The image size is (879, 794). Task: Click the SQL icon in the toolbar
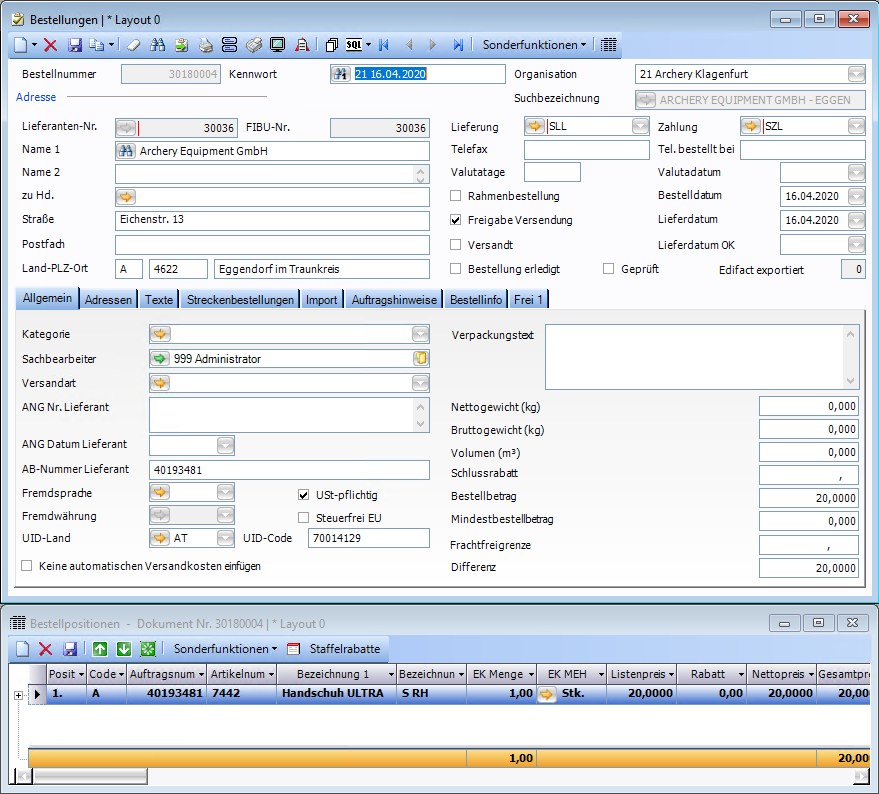[x=354, y=45]
